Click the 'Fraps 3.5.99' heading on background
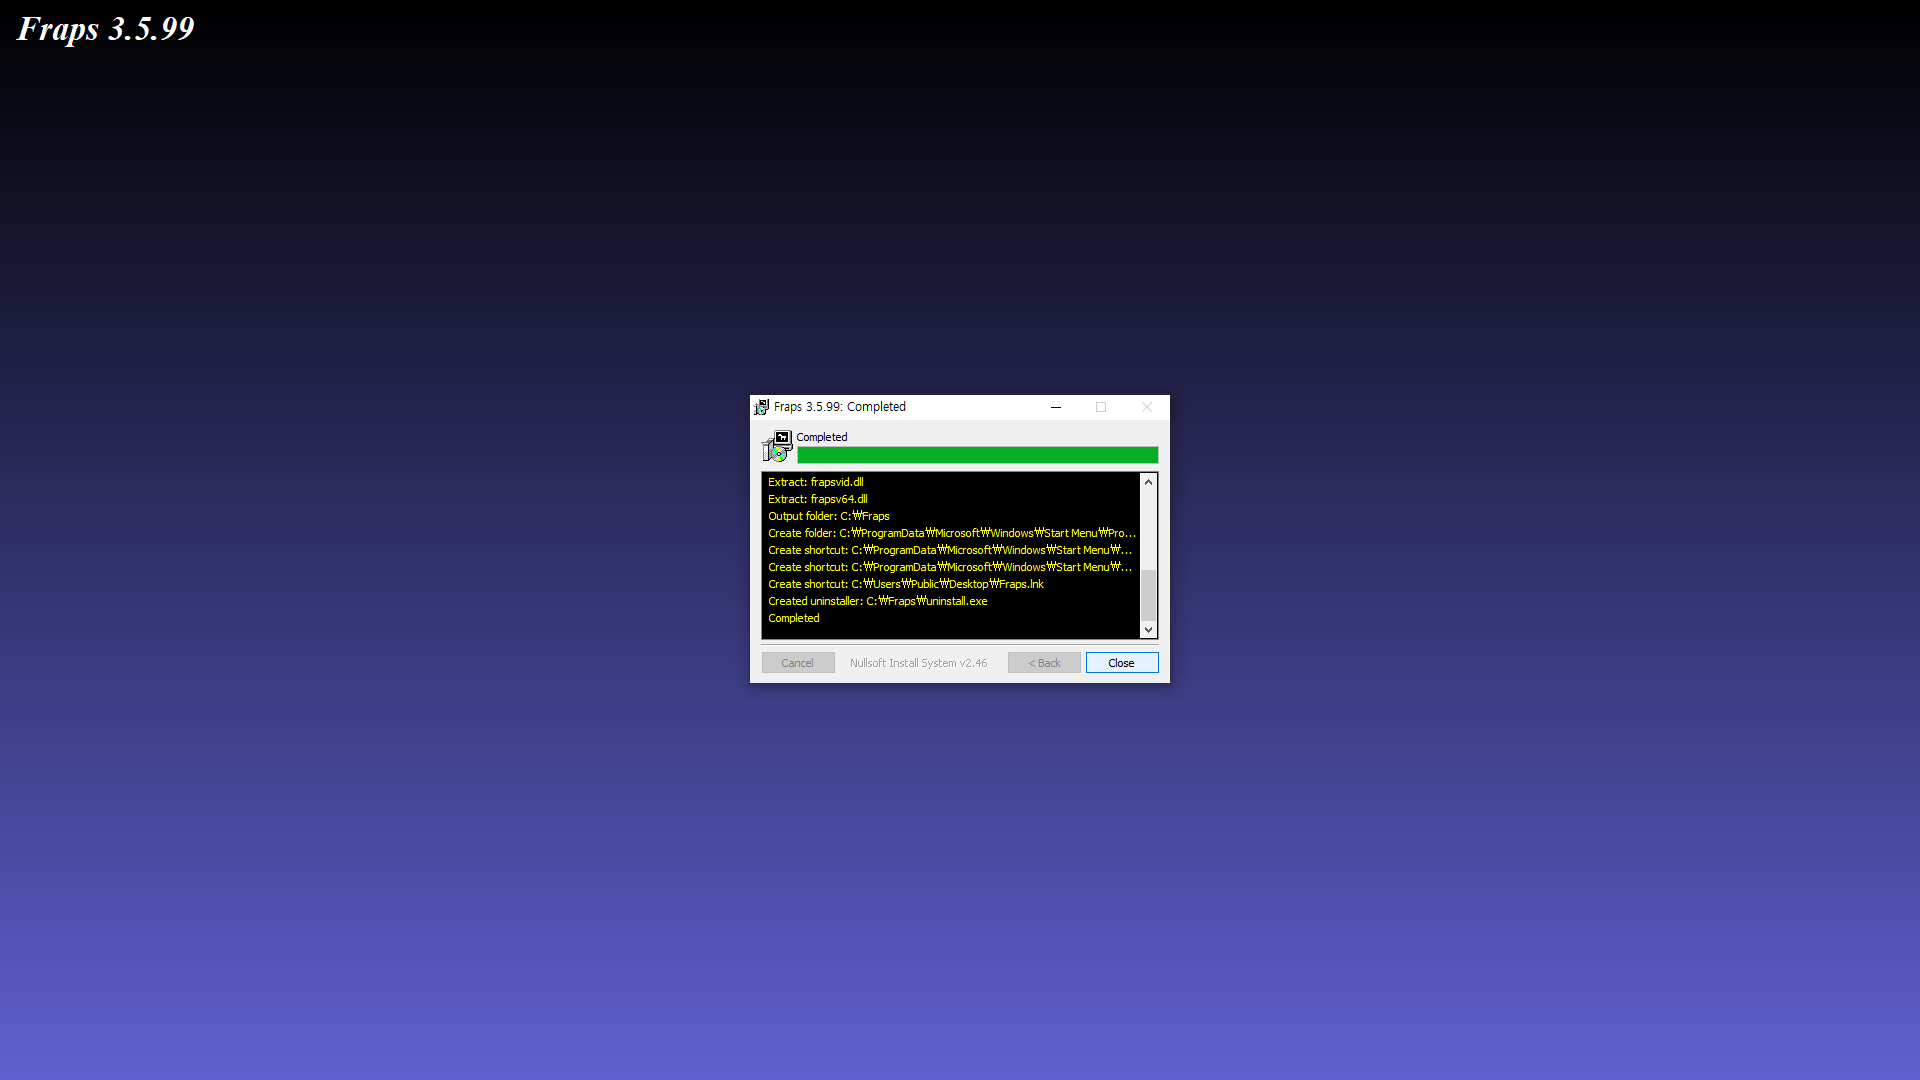The image size is (1920, 1080). 106,29
